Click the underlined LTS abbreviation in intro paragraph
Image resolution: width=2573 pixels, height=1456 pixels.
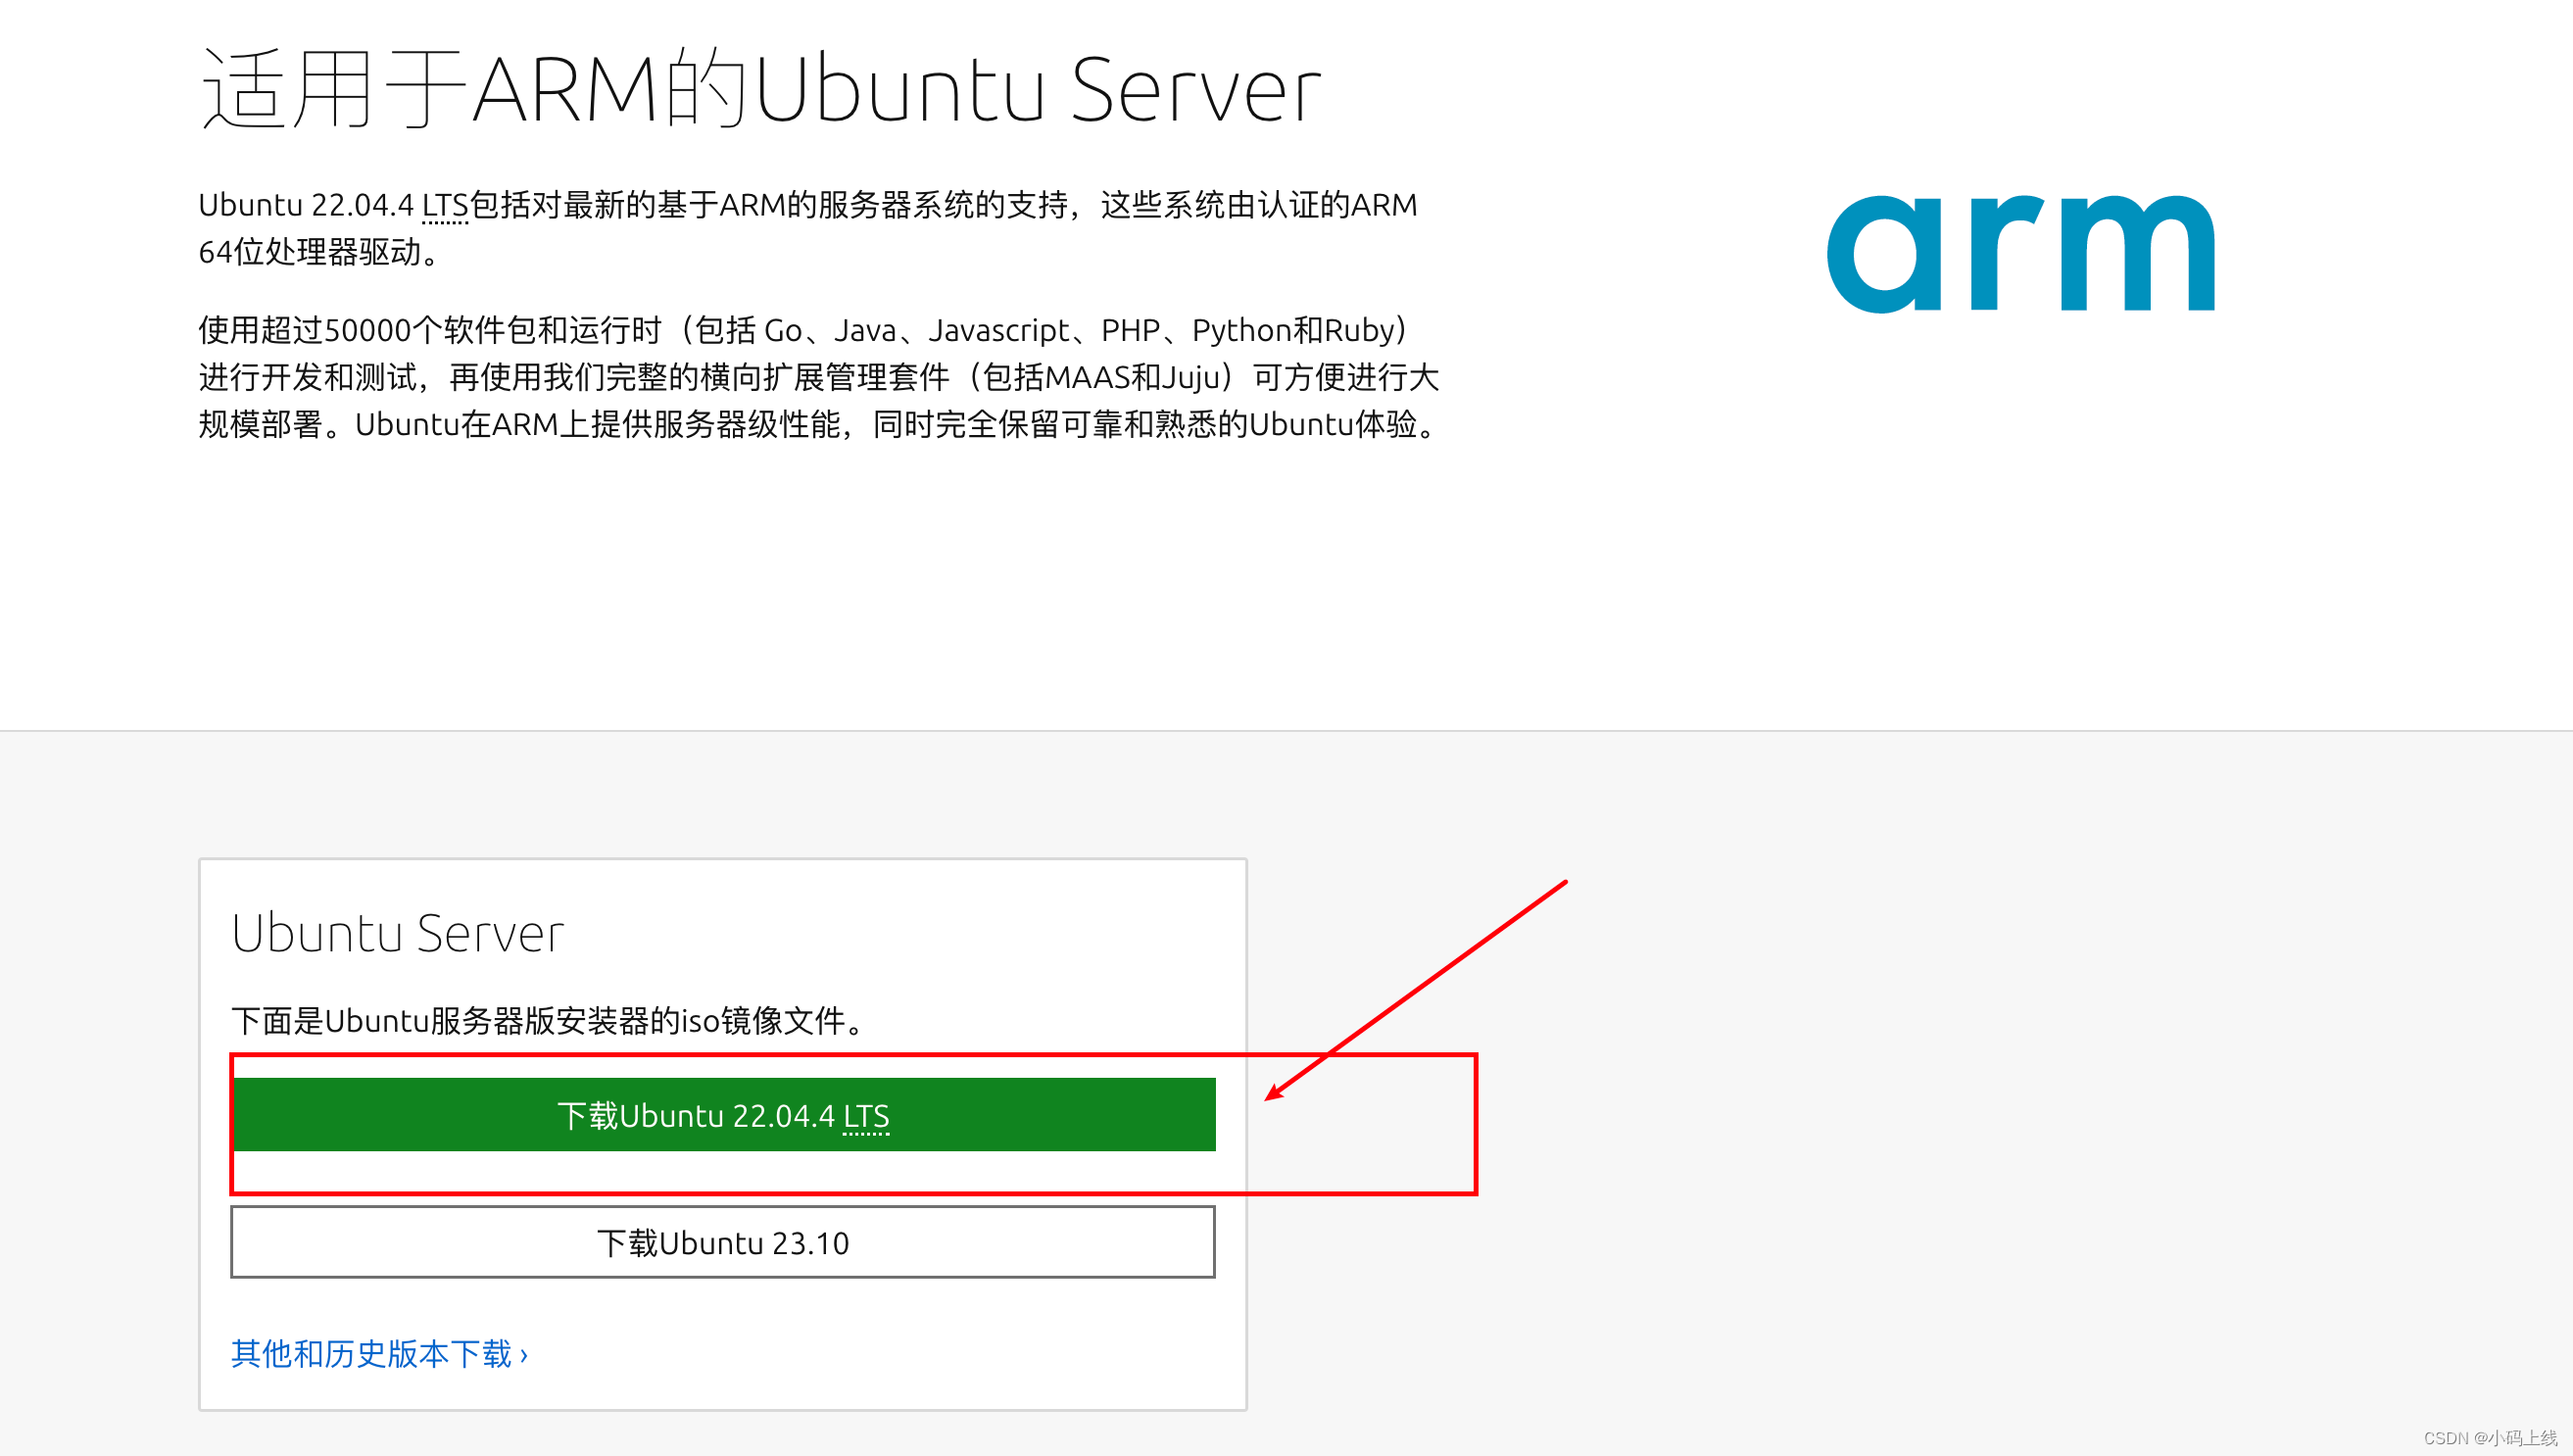coord(444,205)
